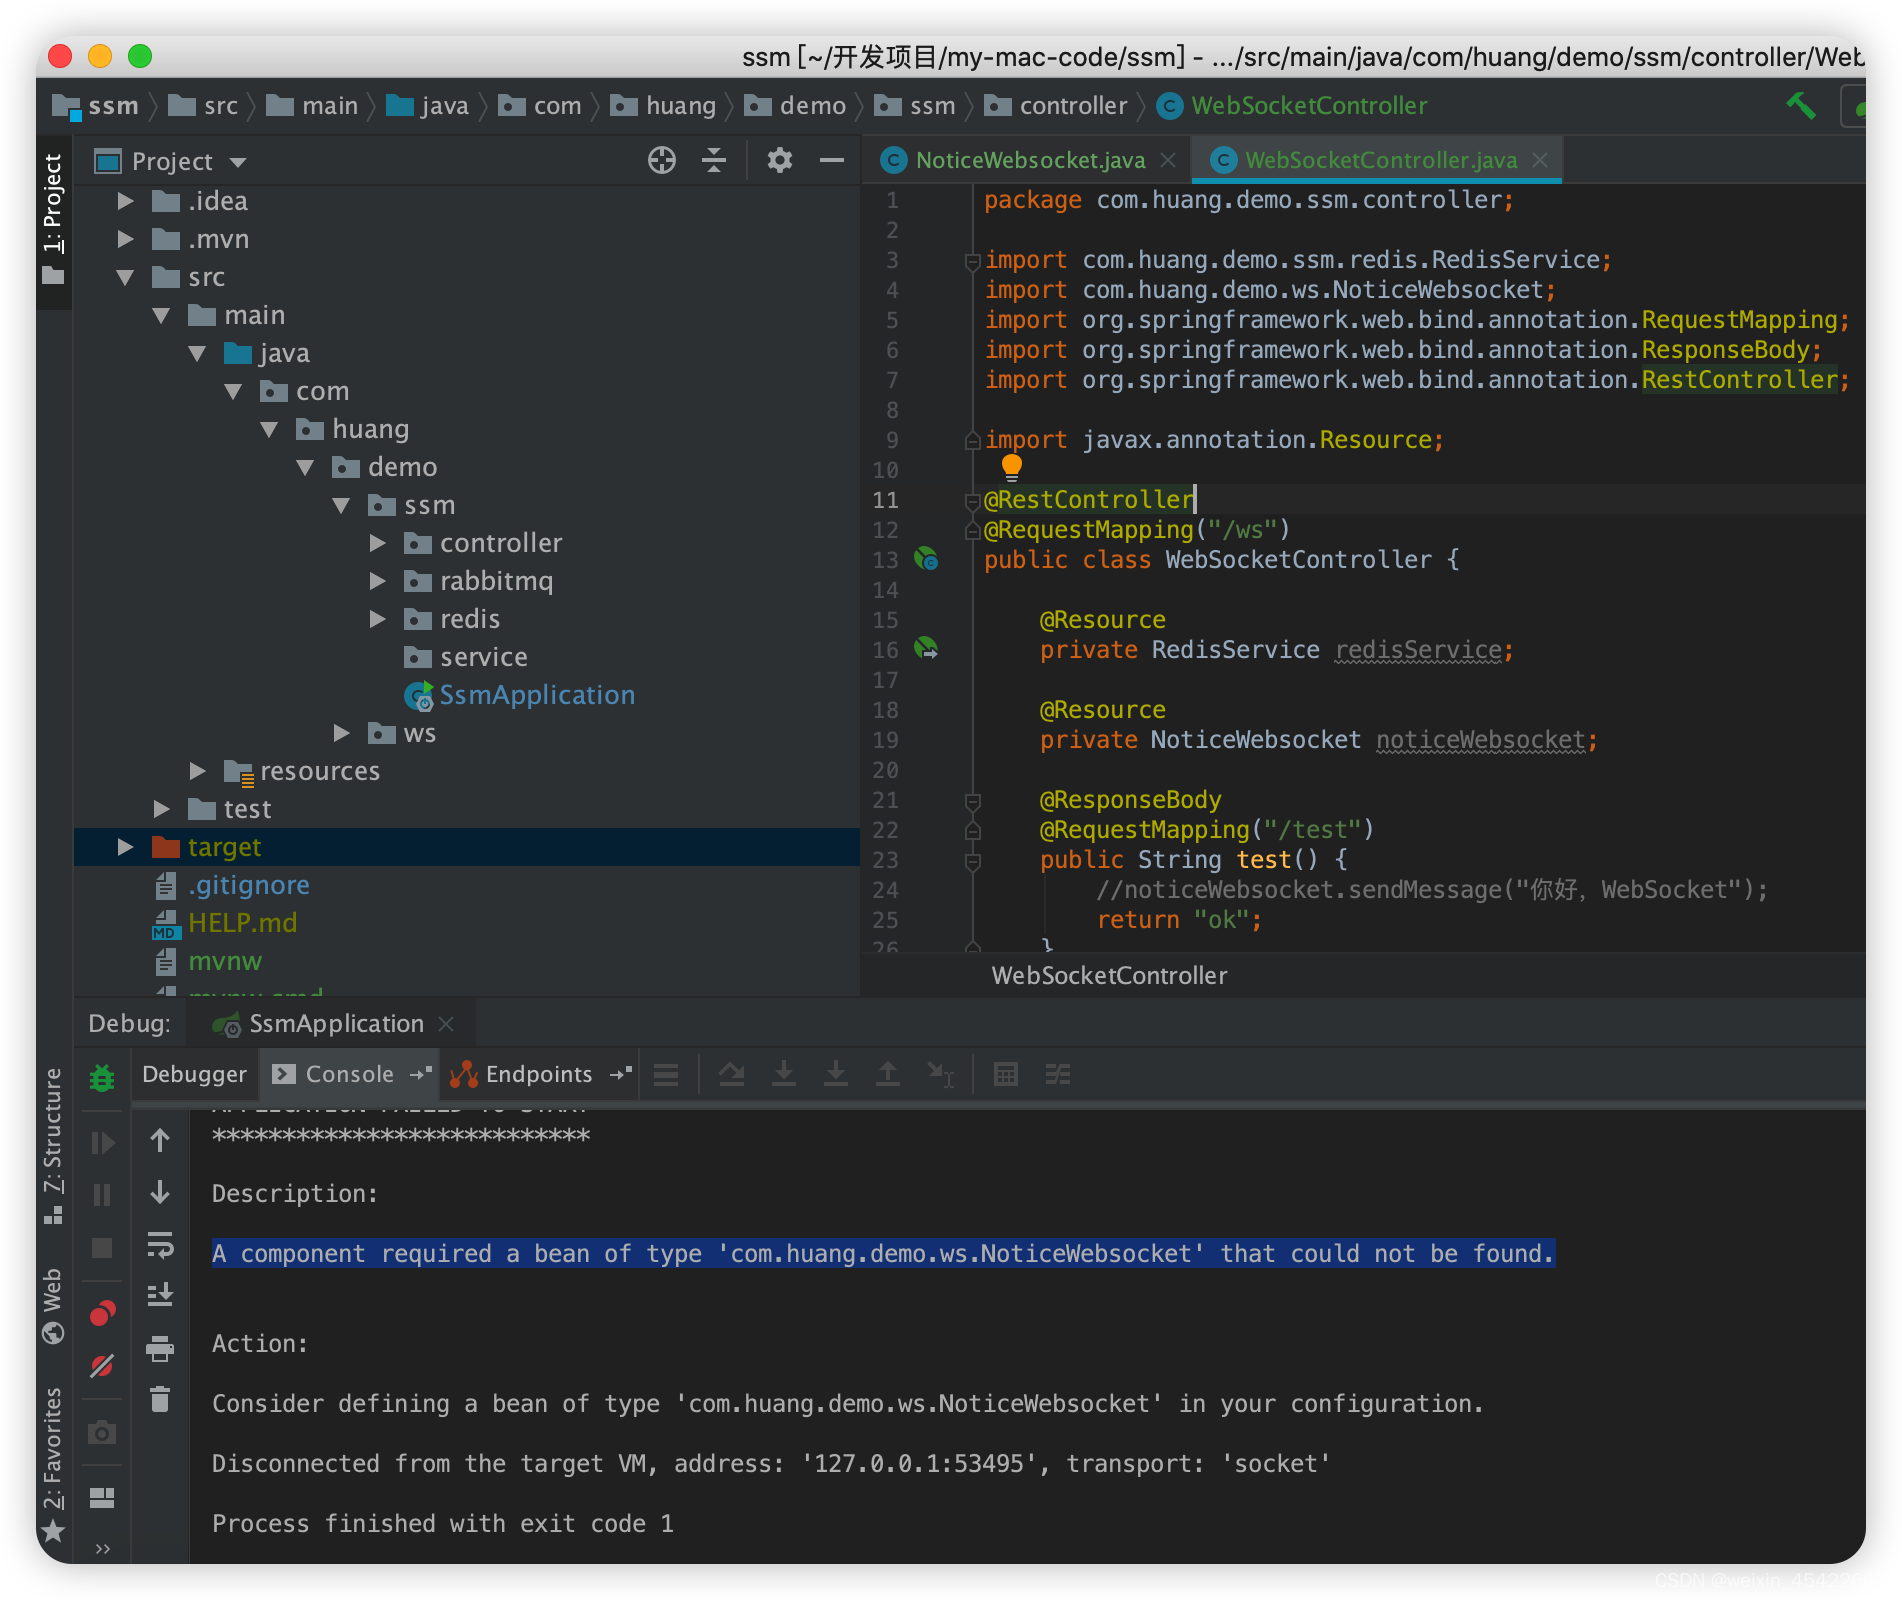This screenshot has height=1600, width=1902.
Task: Expand the controller package
Action: [377, 542]
